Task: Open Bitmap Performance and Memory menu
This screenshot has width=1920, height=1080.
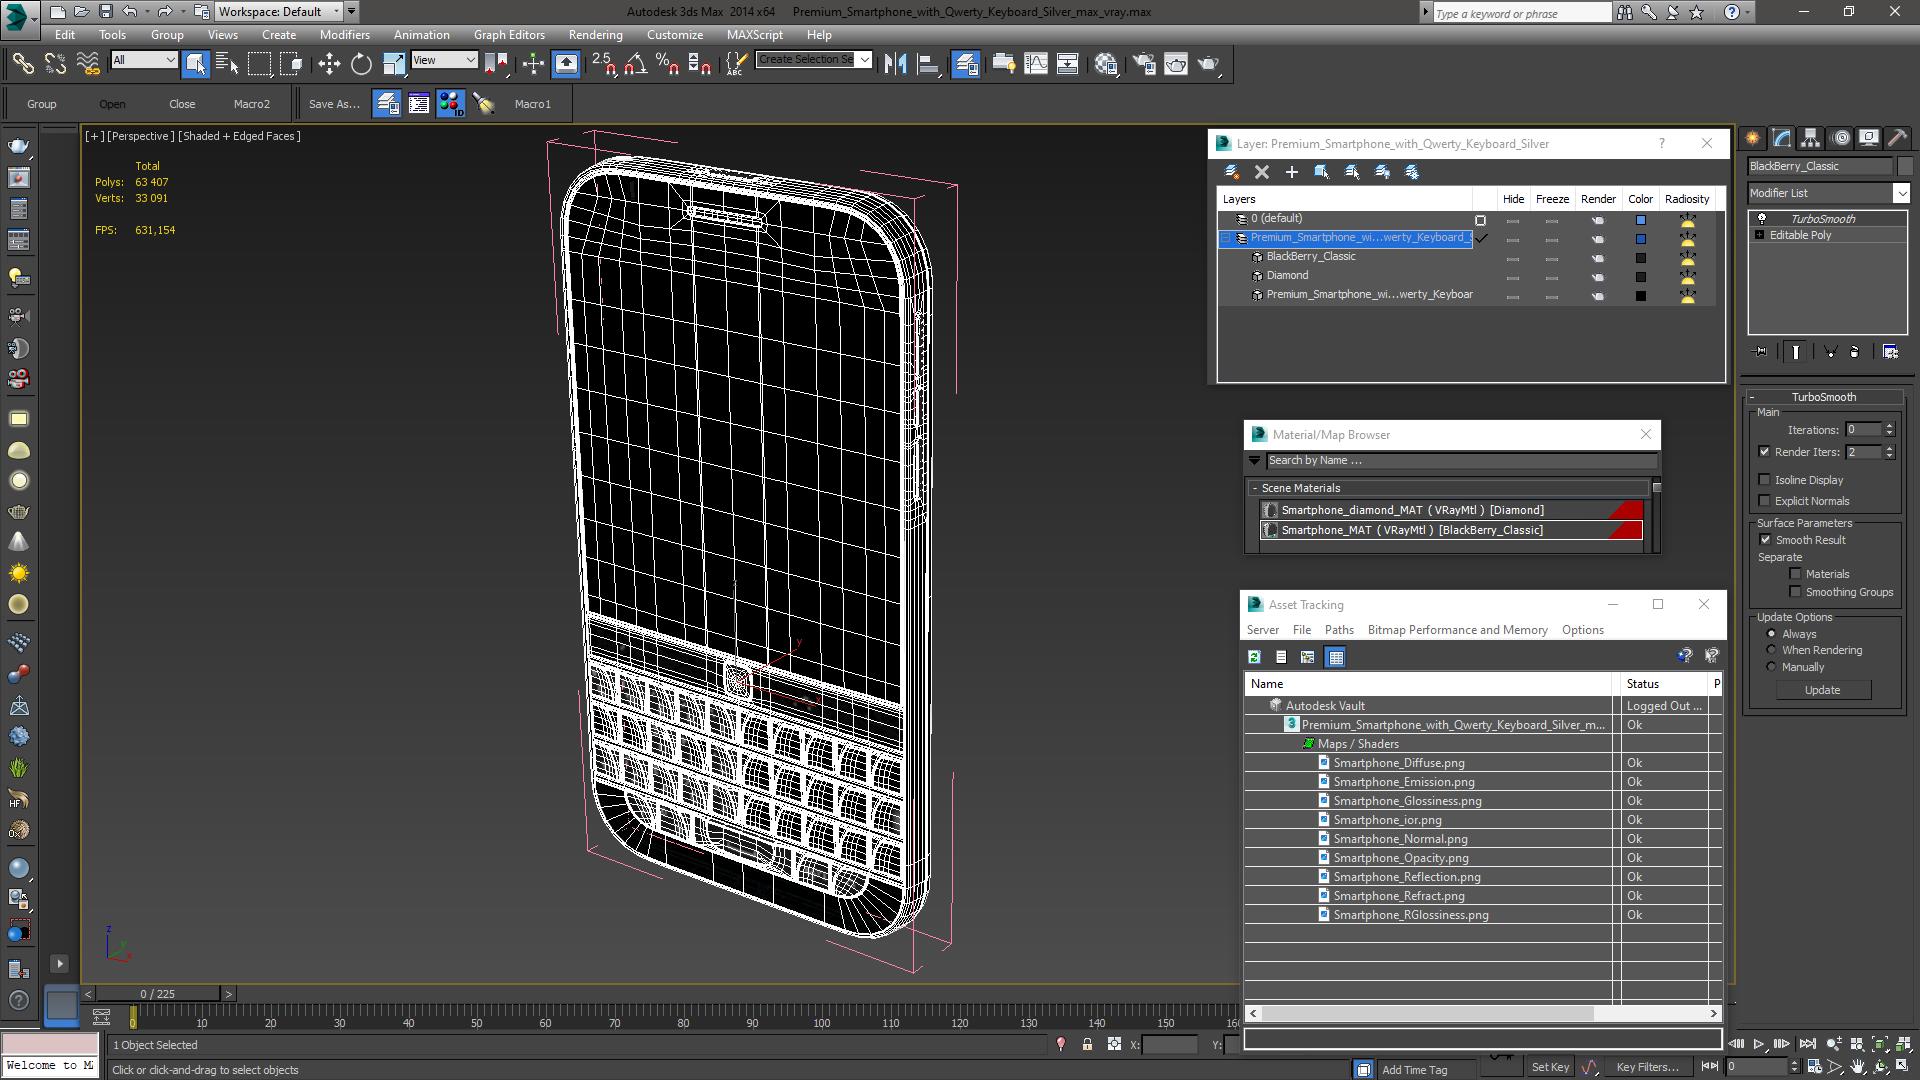Action: tap(1457, 630)
